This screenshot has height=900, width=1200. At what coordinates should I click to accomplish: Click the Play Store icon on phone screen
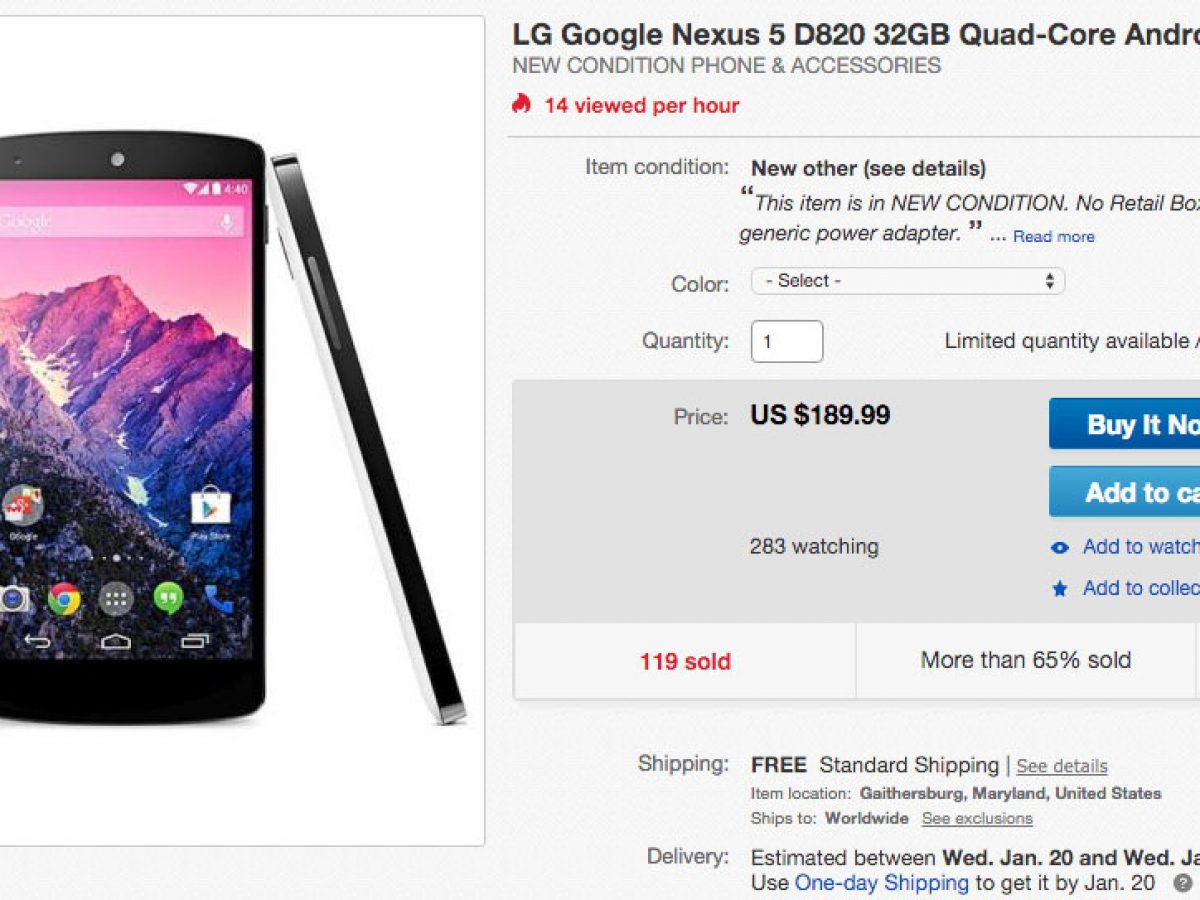(x=211, y=507)
